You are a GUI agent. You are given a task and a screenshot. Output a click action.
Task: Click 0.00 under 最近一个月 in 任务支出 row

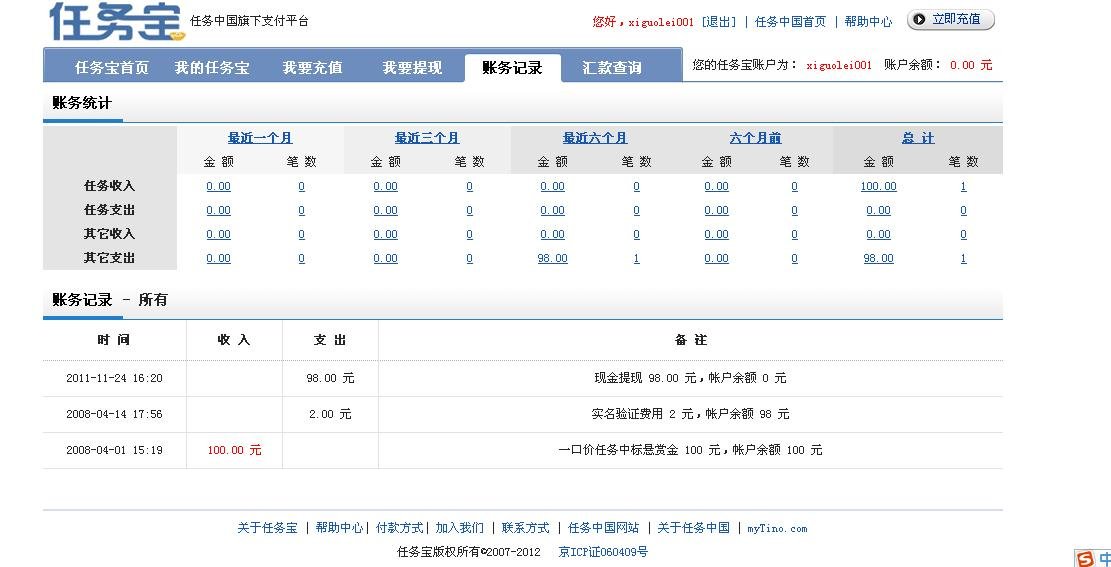(218, 210)
